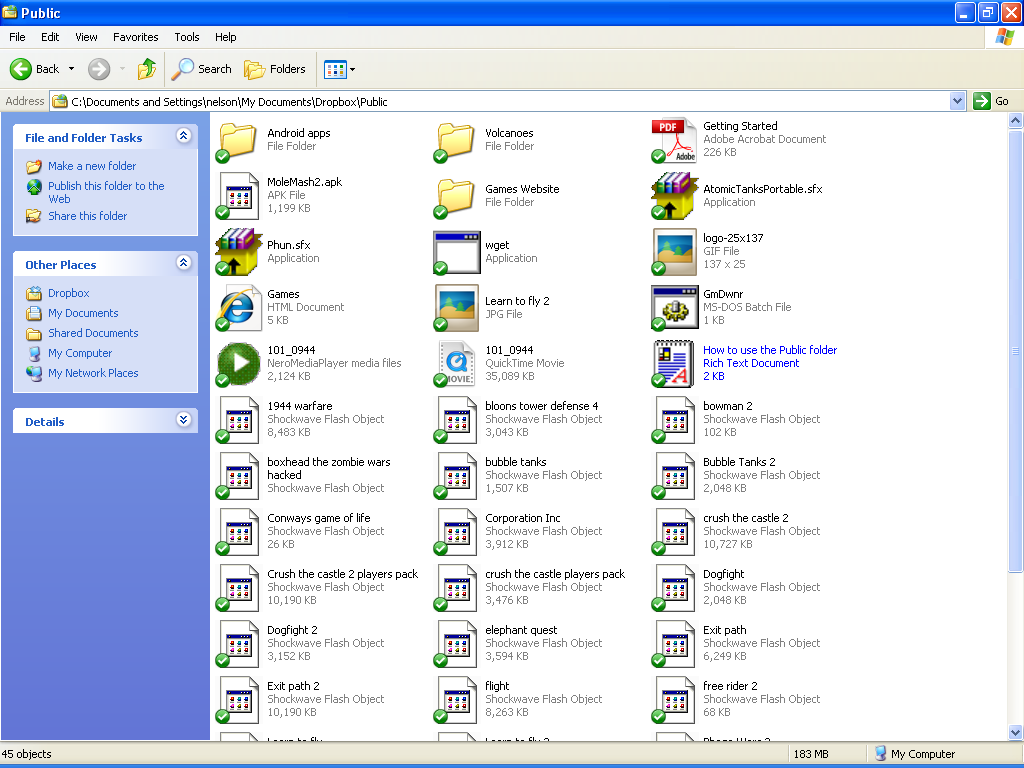Collapse File and Folder Tasks panel
Image resolution: width=1024 pixels, height=768 pixels.
pos(184,136)
